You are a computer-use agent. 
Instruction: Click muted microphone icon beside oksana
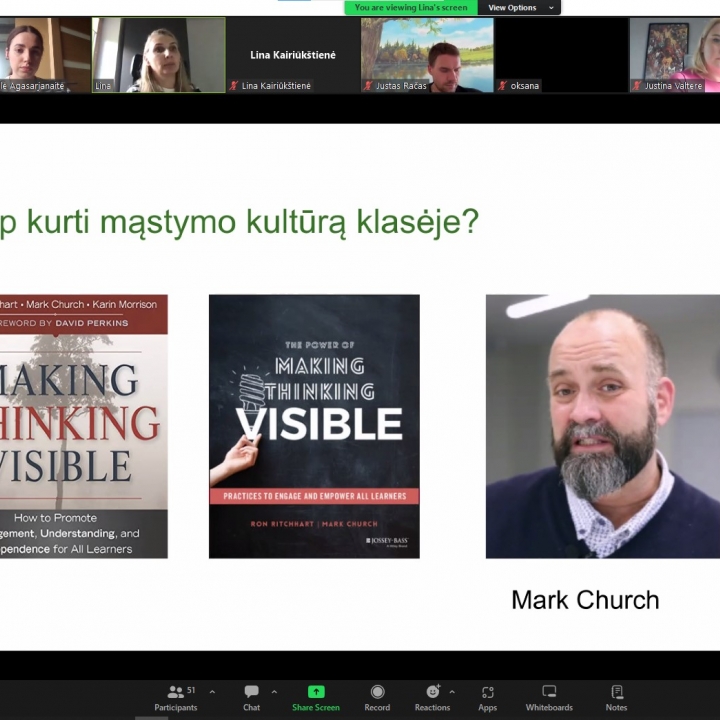(x=502, y=85)
